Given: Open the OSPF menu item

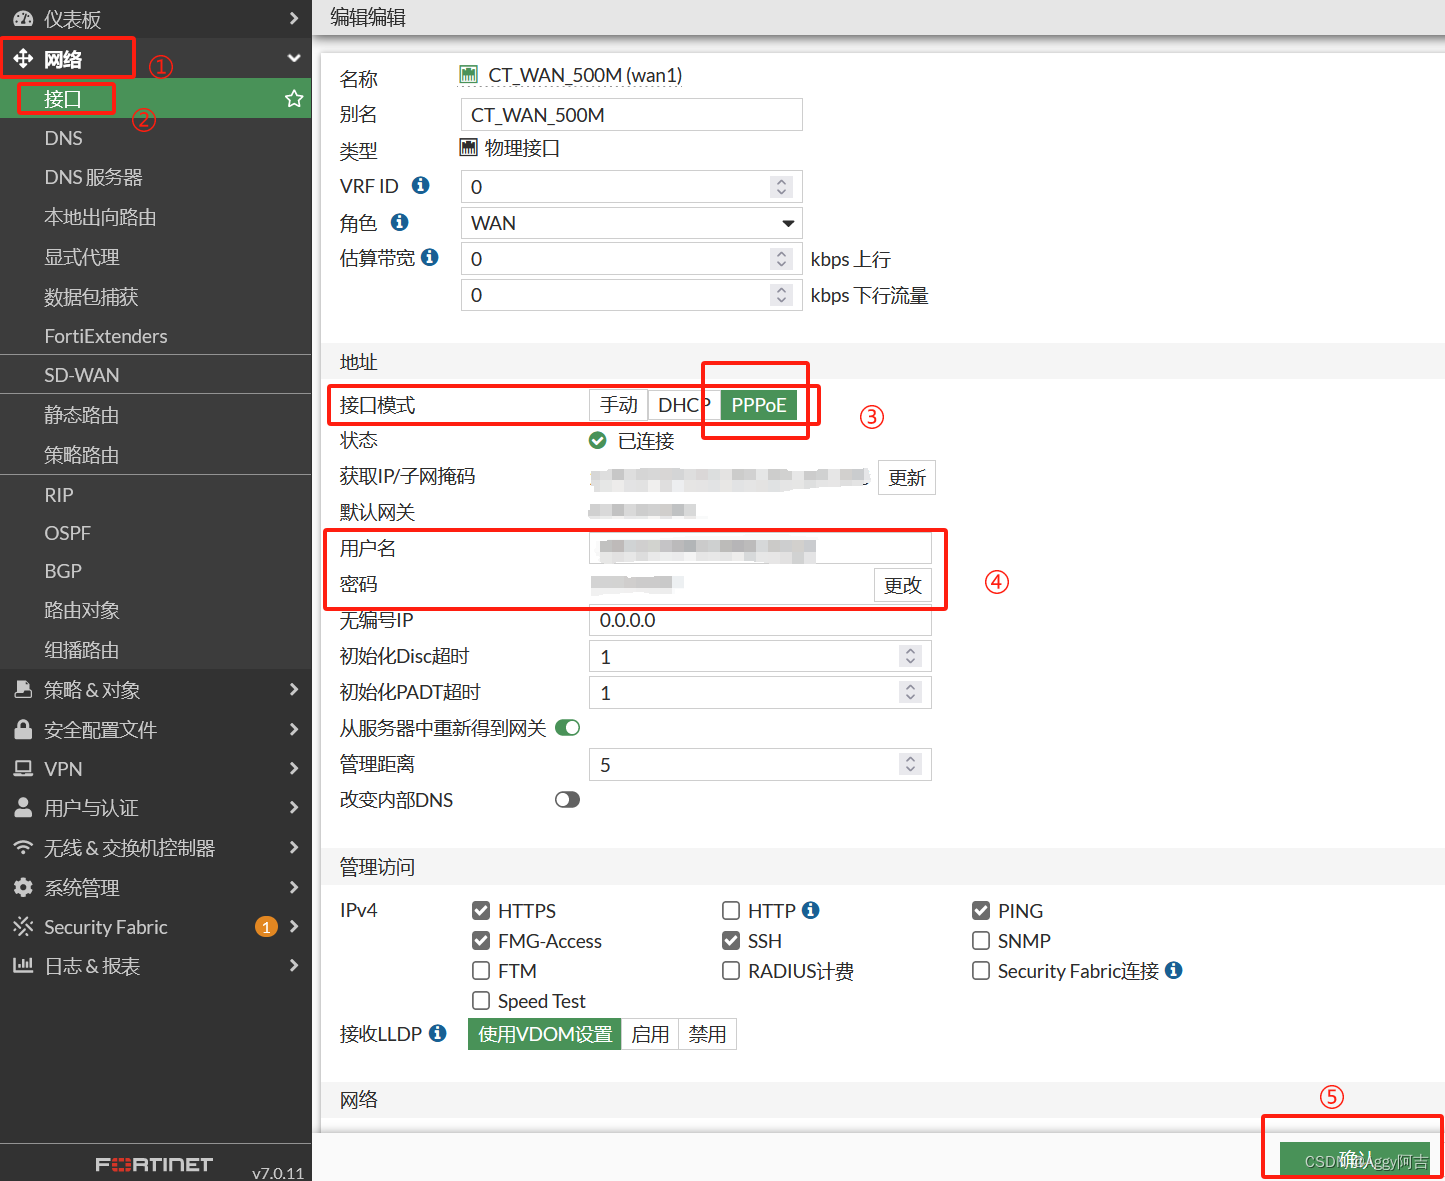Looking at the screenshot, I should coord(67,533).
